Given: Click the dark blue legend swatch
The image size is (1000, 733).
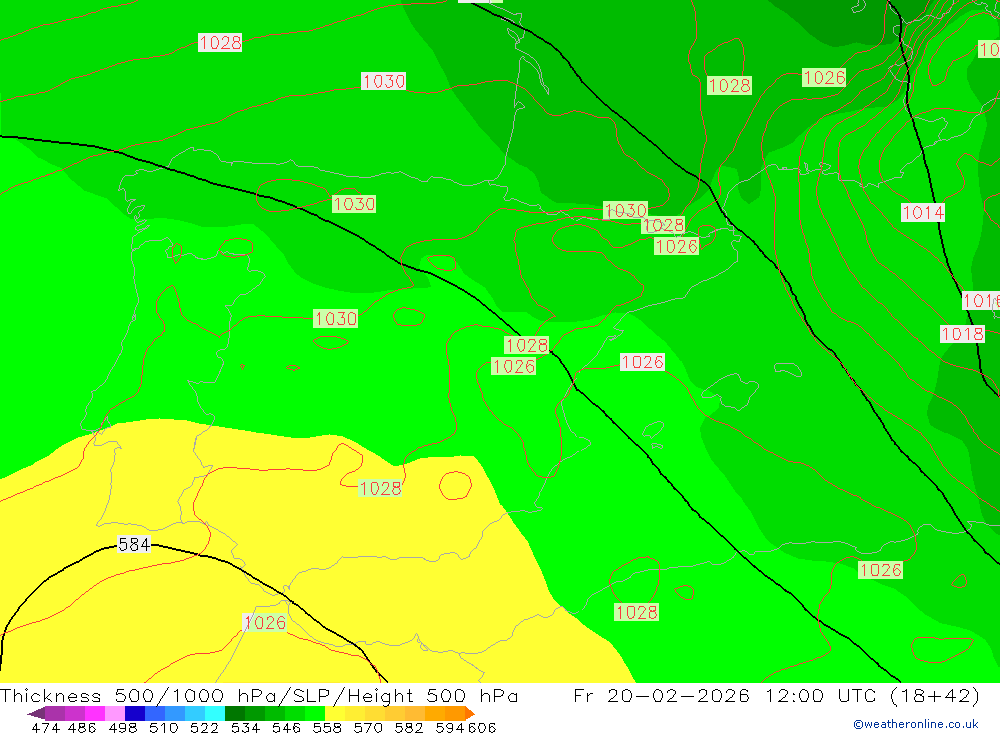Looking at the screenshot, I should [x=135, y=713].
